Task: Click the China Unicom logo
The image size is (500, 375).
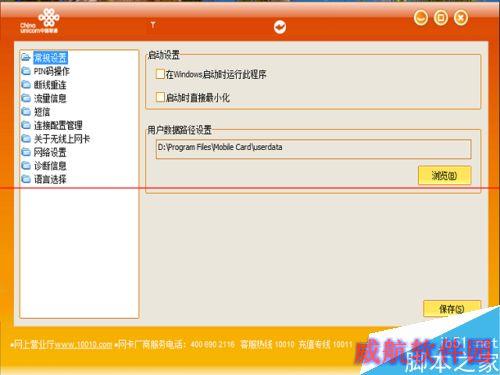Action: coord(40,21)
